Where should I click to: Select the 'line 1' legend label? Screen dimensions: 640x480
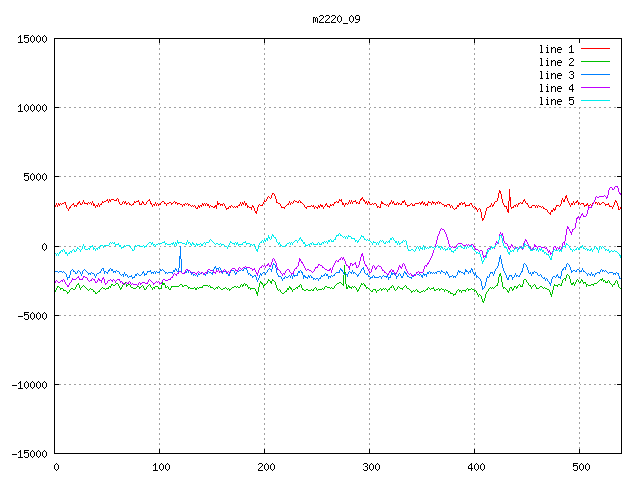click(x=556, y=49)
